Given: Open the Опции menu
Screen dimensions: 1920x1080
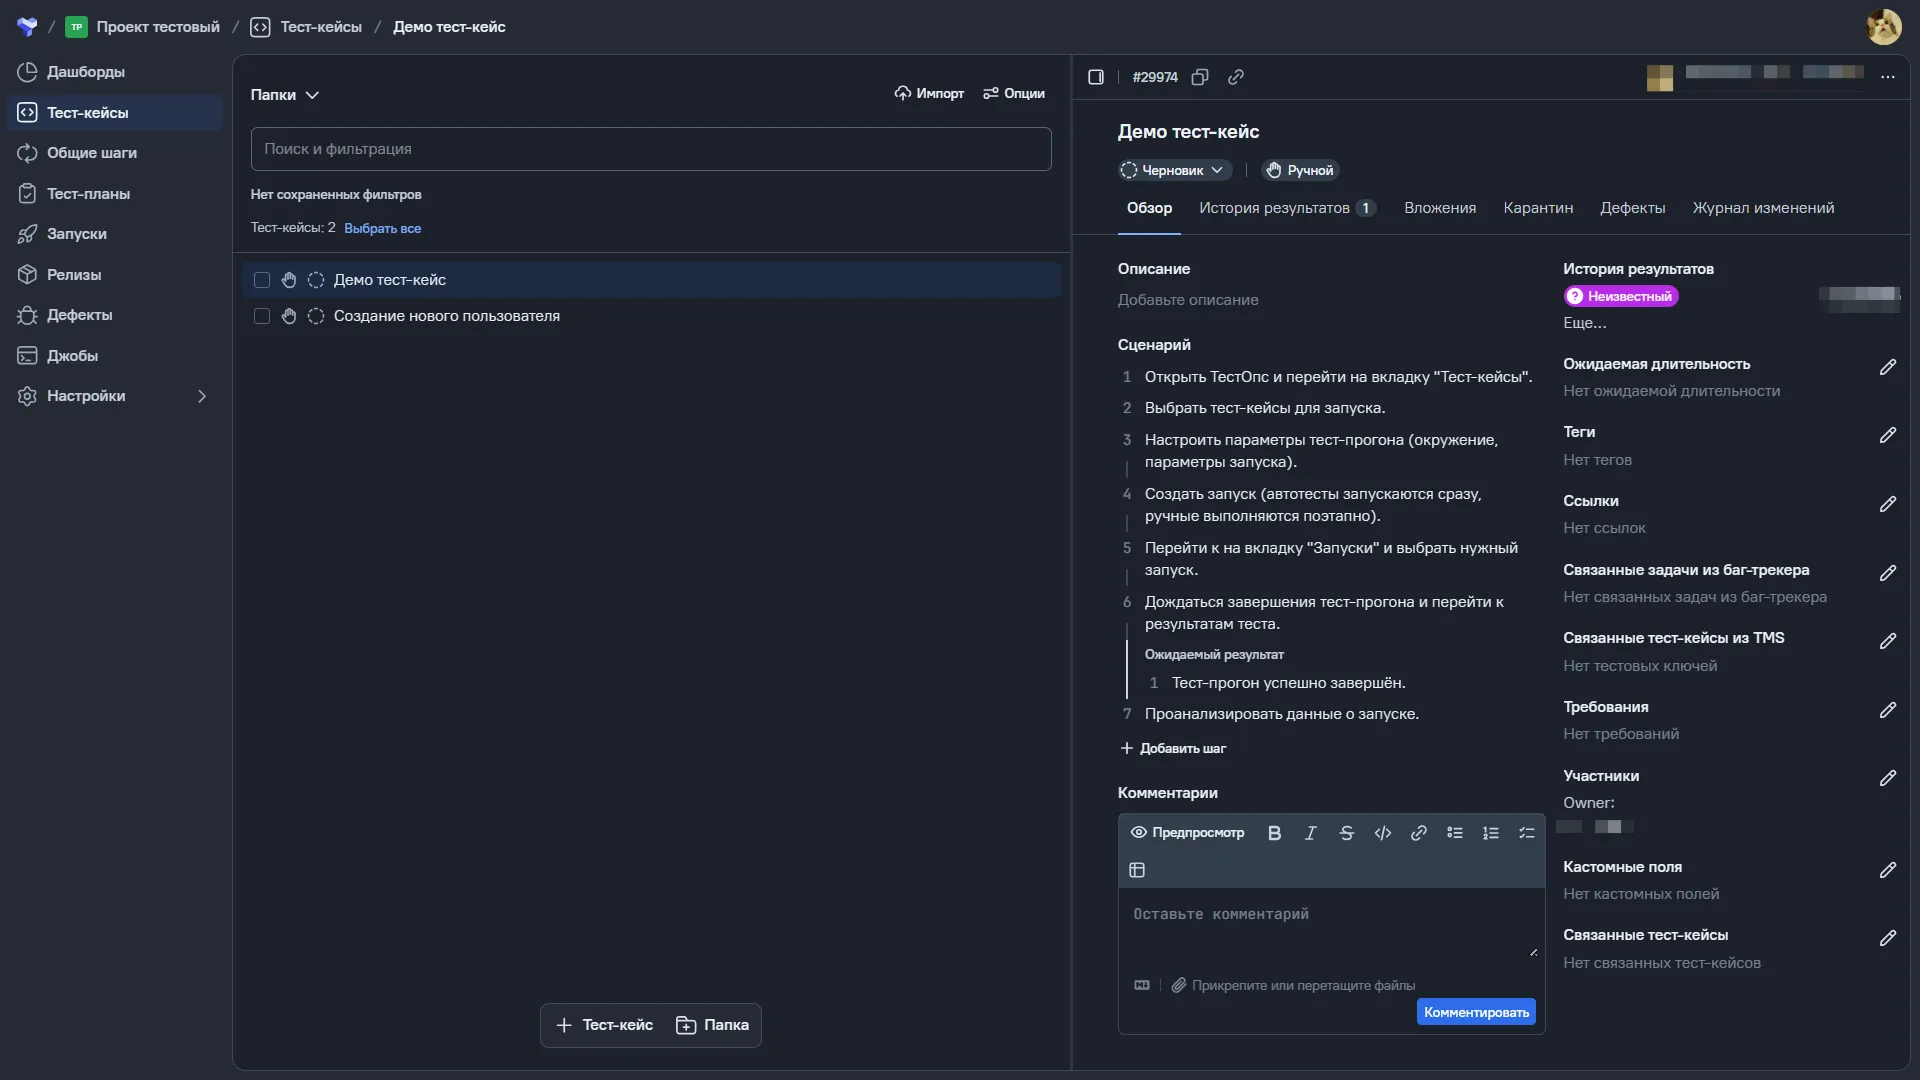Looking at the screenshot, I should (1014, 93).
